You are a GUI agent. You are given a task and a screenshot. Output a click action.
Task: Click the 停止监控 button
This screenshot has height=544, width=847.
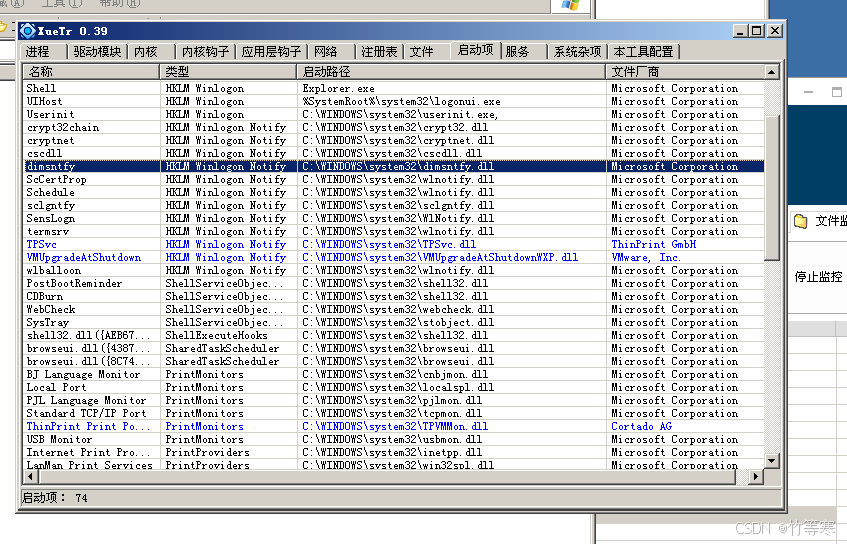[818, 277]
